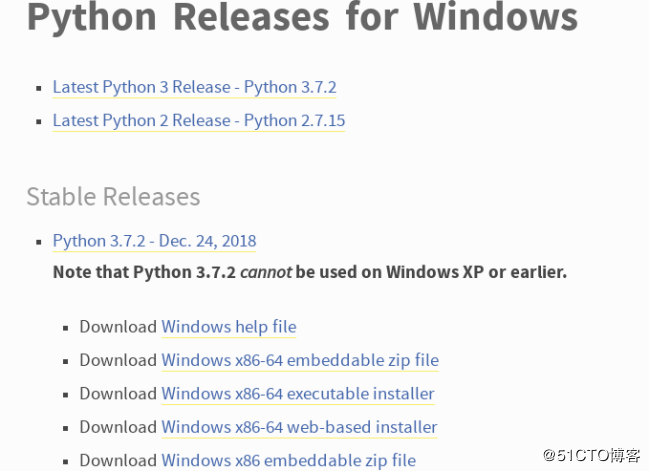Follow the Python 3.7.2 - Dec. 24, 2018 link
Screen dimensions: 650x472
coord(154,241)
